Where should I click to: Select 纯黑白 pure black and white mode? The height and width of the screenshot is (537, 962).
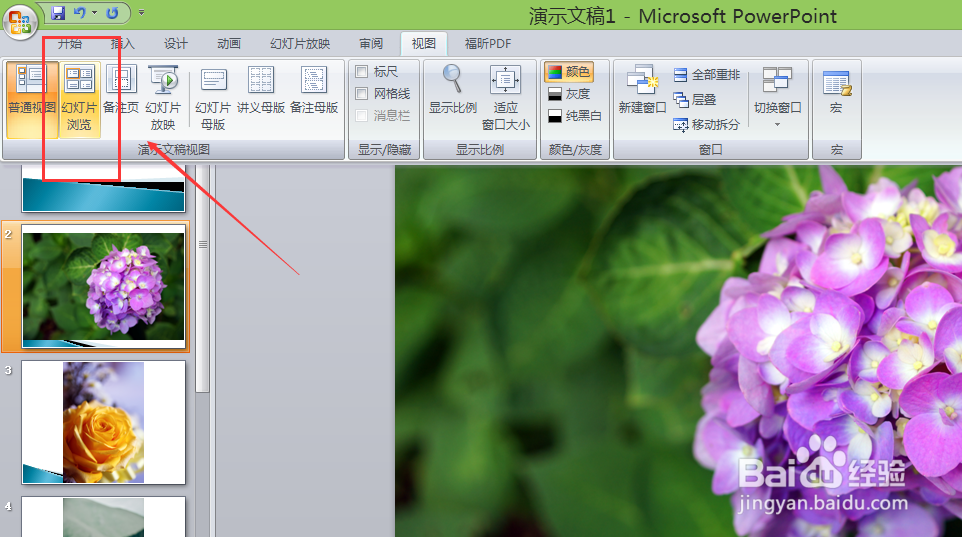coord(575,115)
